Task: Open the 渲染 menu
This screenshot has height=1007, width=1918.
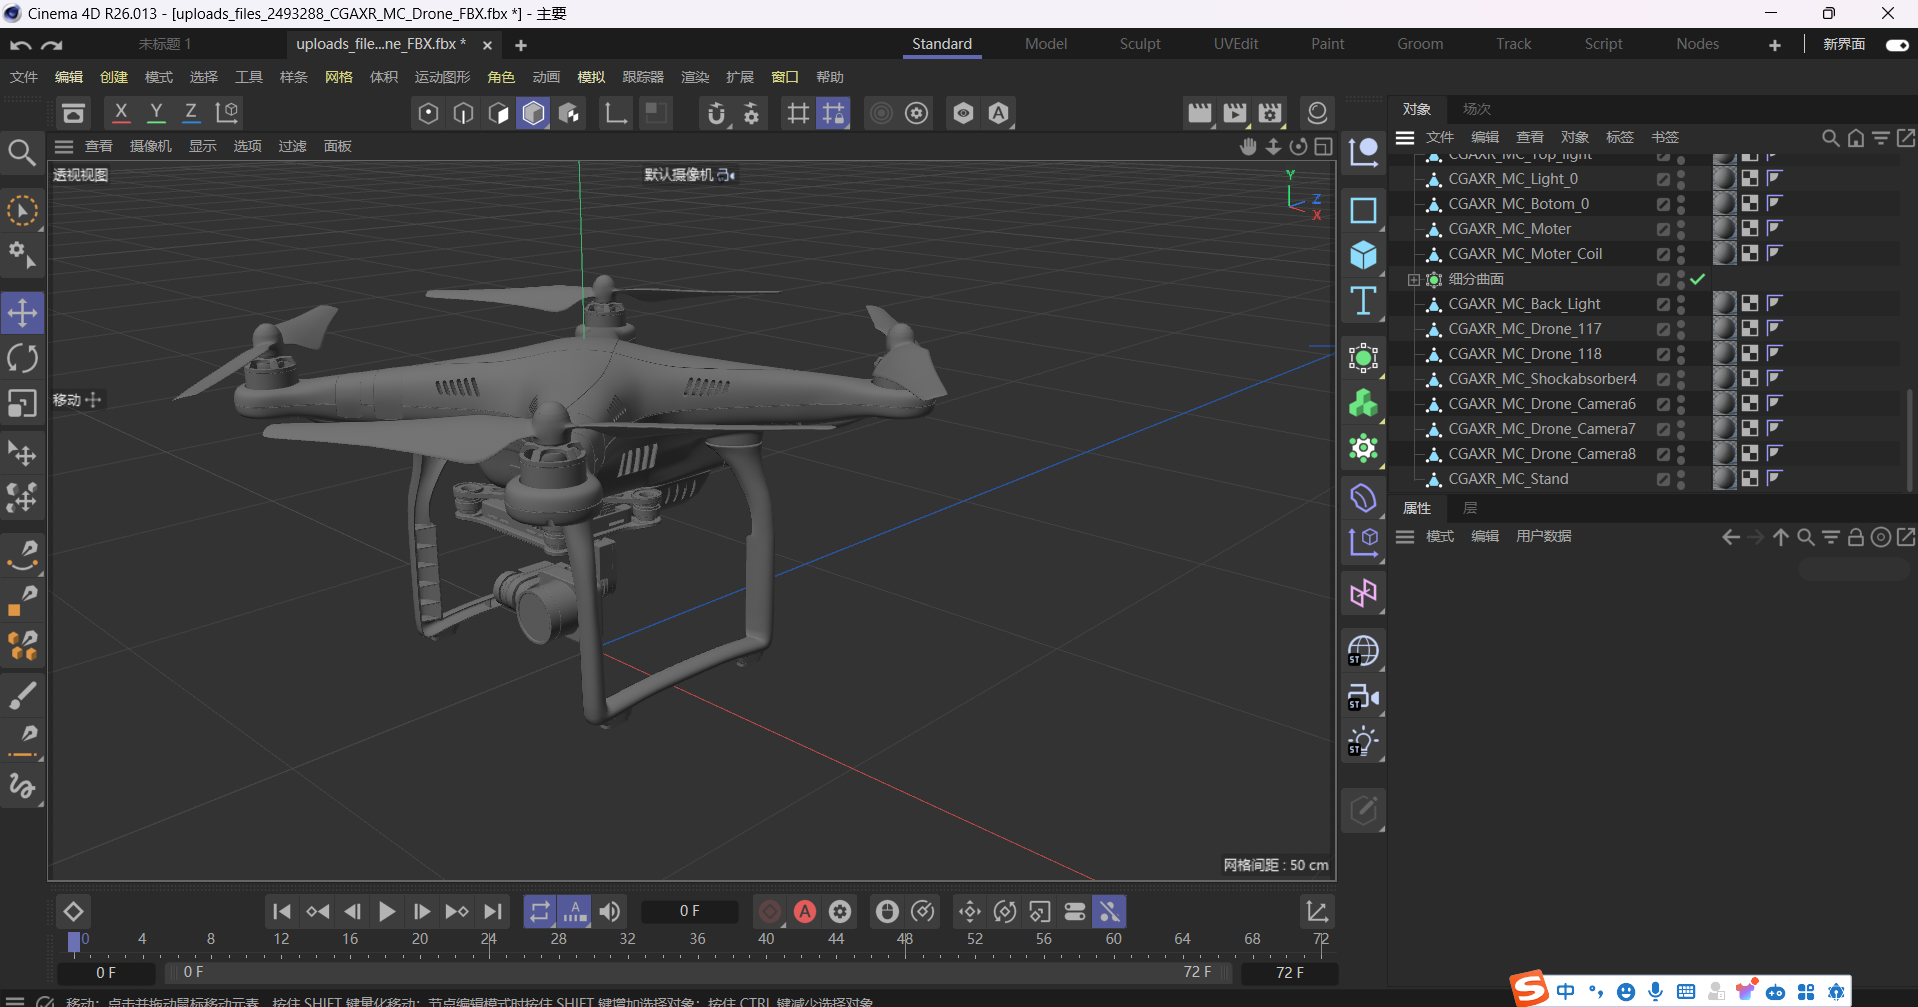Action: pyautogui.click(x=695, y=77)
